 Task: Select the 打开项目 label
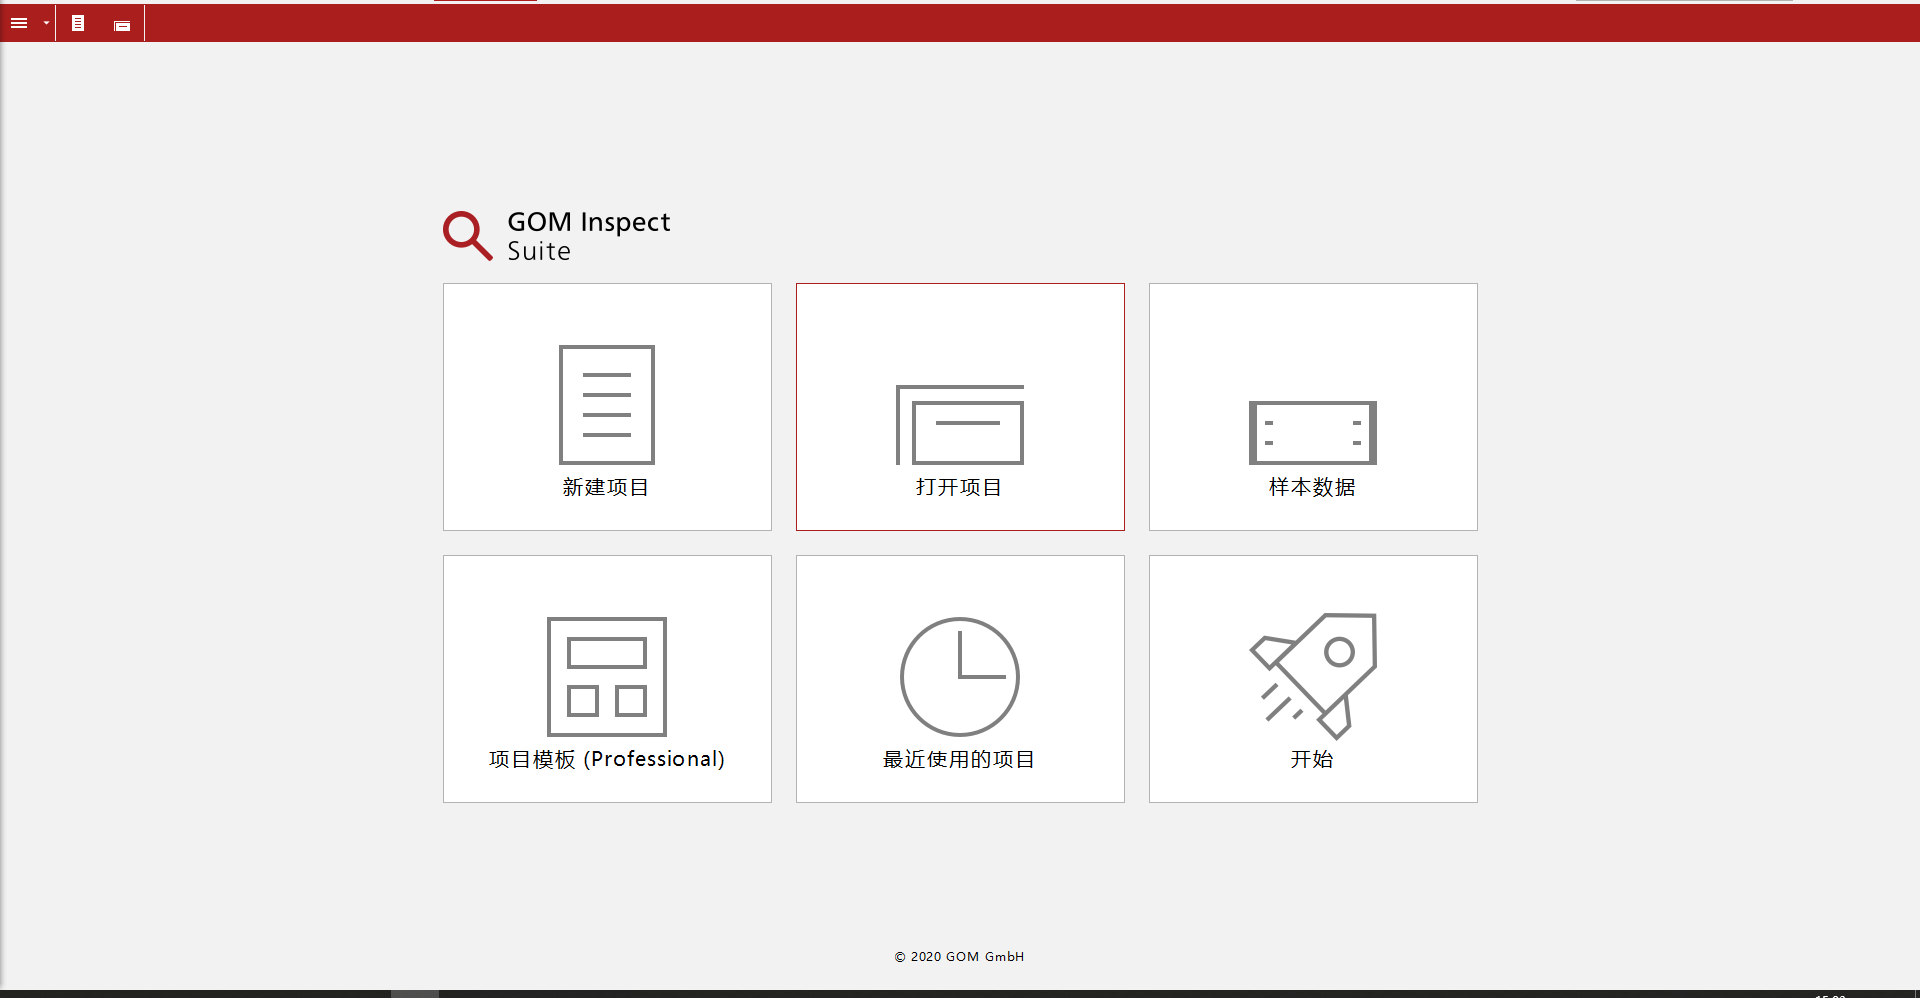tap(959, 487)
